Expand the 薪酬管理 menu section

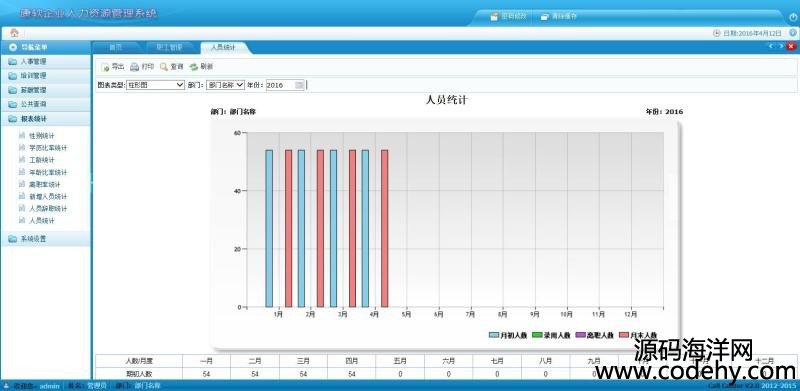(45, 90)
